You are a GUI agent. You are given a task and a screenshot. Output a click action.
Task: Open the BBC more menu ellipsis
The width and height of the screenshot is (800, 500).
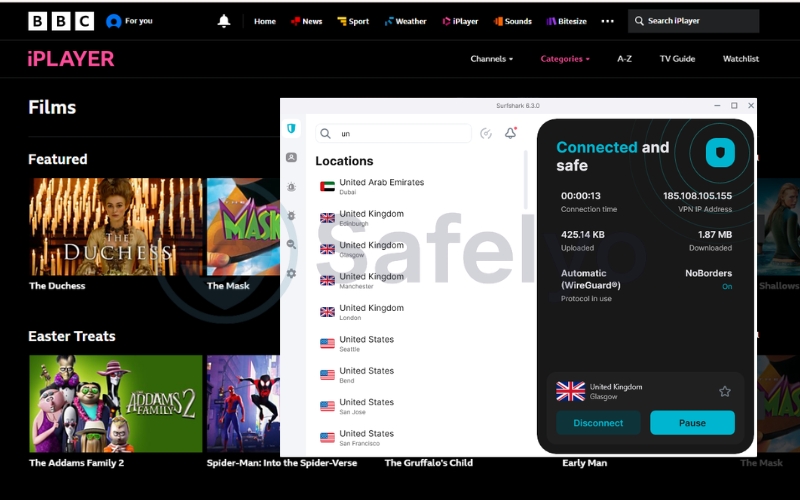coord(607,21)
